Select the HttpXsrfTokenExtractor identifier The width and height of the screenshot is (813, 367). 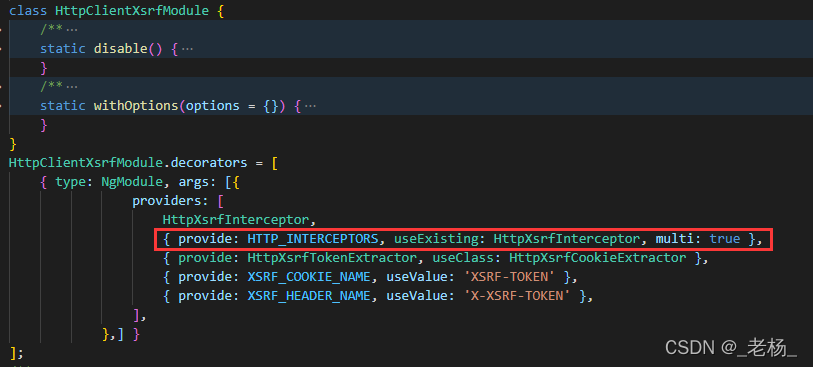[x=332, y=258]
